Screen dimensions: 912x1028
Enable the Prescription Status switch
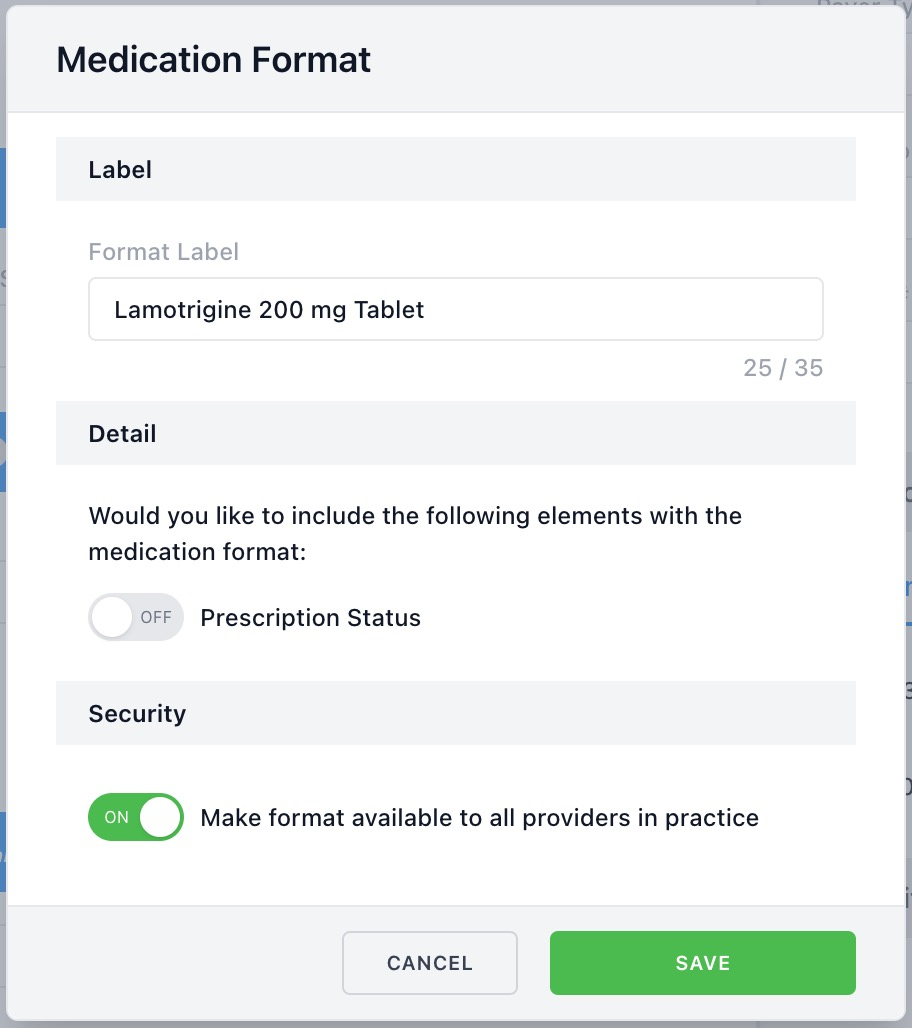coord(136,617)
